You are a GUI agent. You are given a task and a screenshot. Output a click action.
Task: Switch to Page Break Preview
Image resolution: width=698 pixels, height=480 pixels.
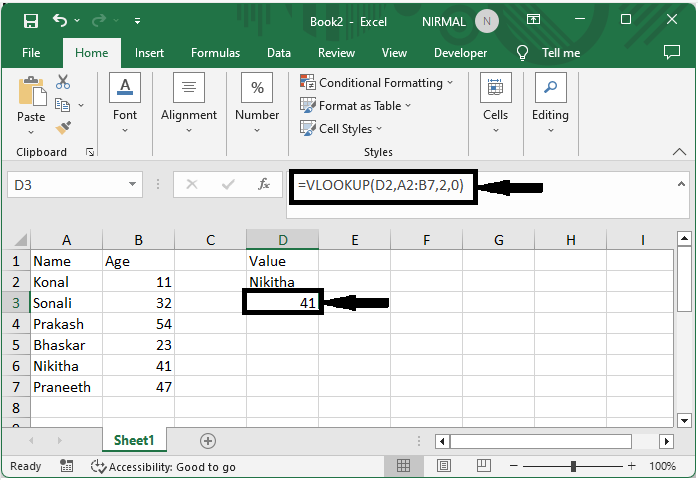click(483, 466)
